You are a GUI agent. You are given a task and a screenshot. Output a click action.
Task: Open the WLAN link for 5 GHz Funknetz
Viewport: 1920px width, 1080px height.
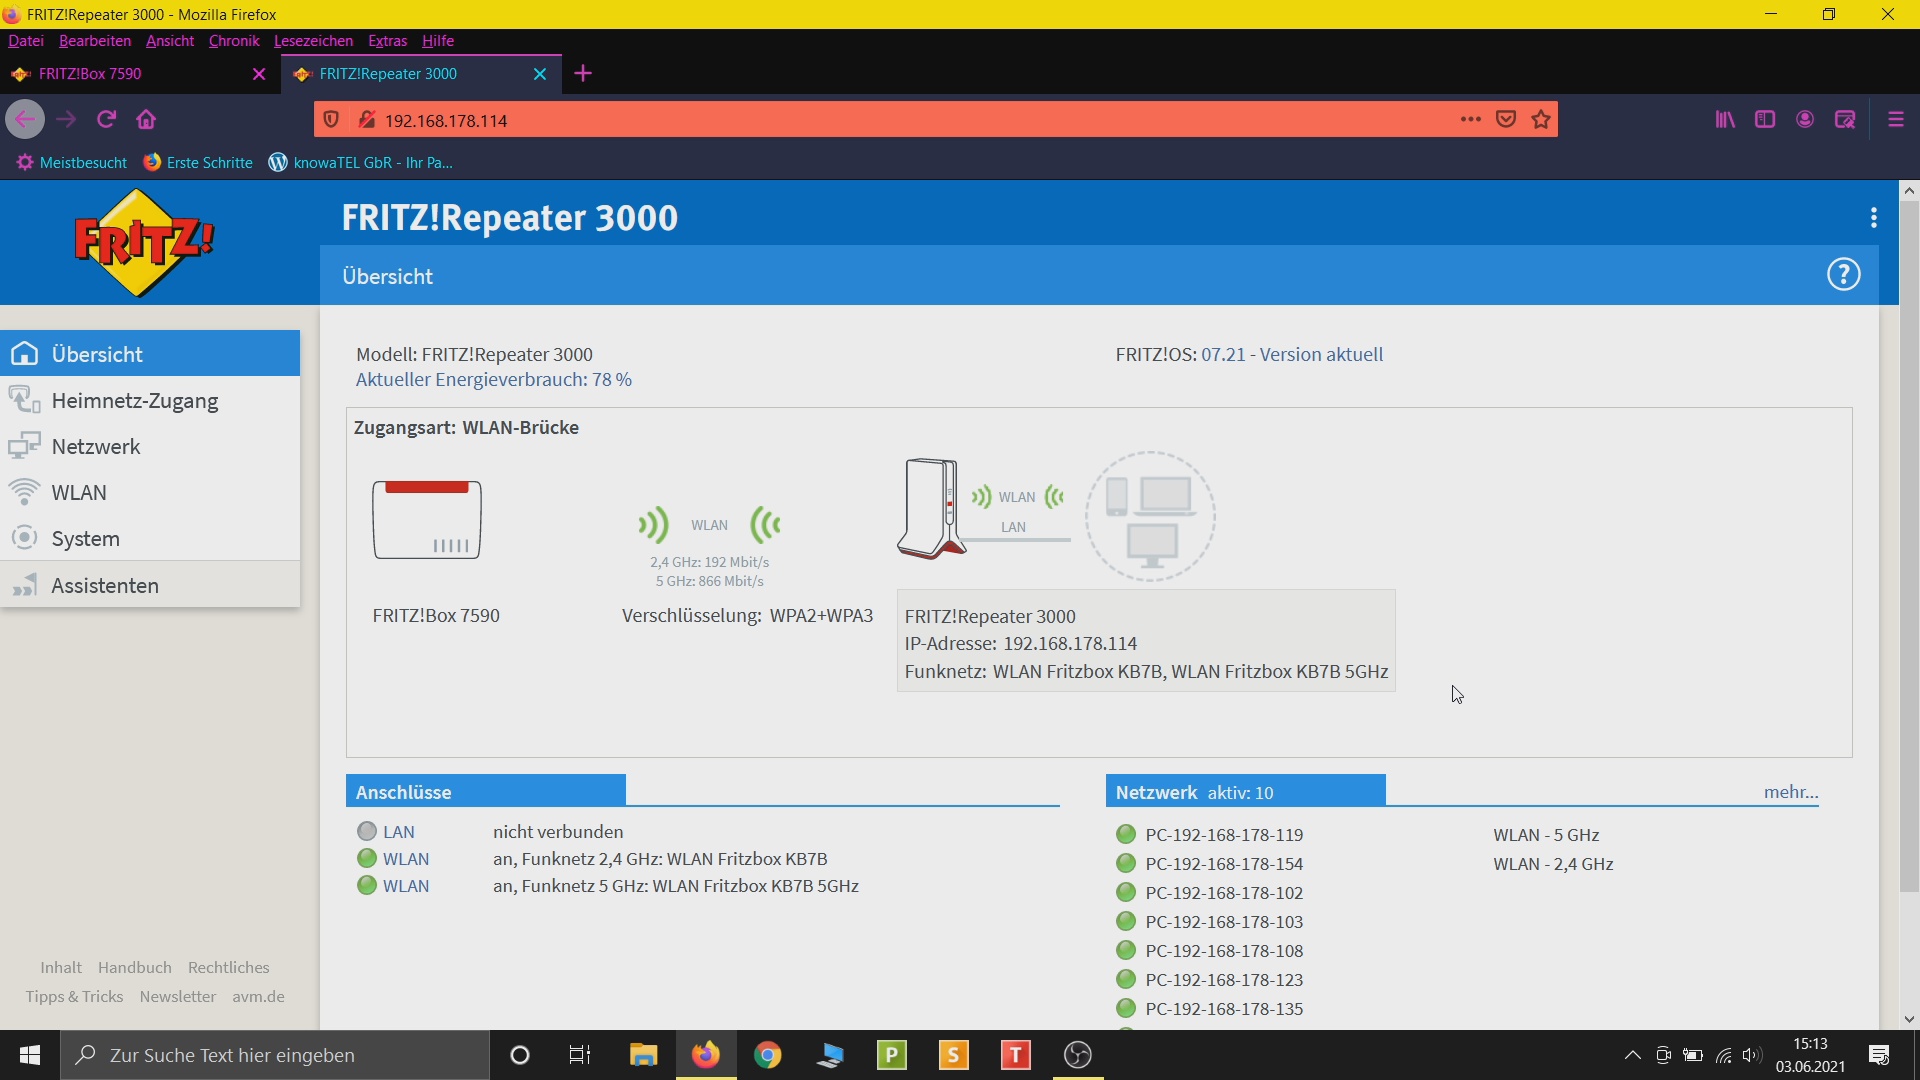click(x=406, y=886)
